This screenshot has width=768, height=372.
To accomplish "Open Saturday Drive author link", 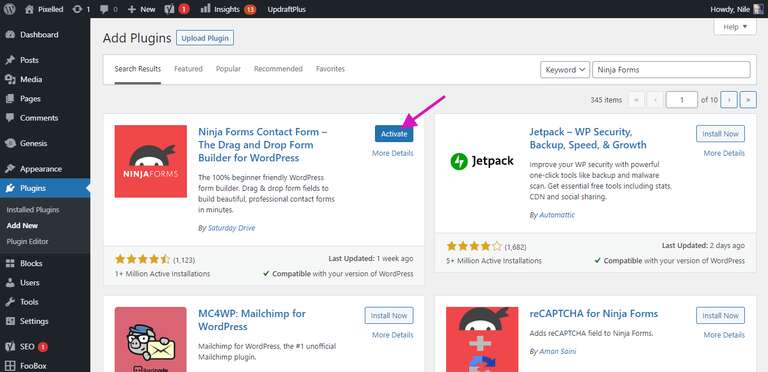I will [231, 228].
